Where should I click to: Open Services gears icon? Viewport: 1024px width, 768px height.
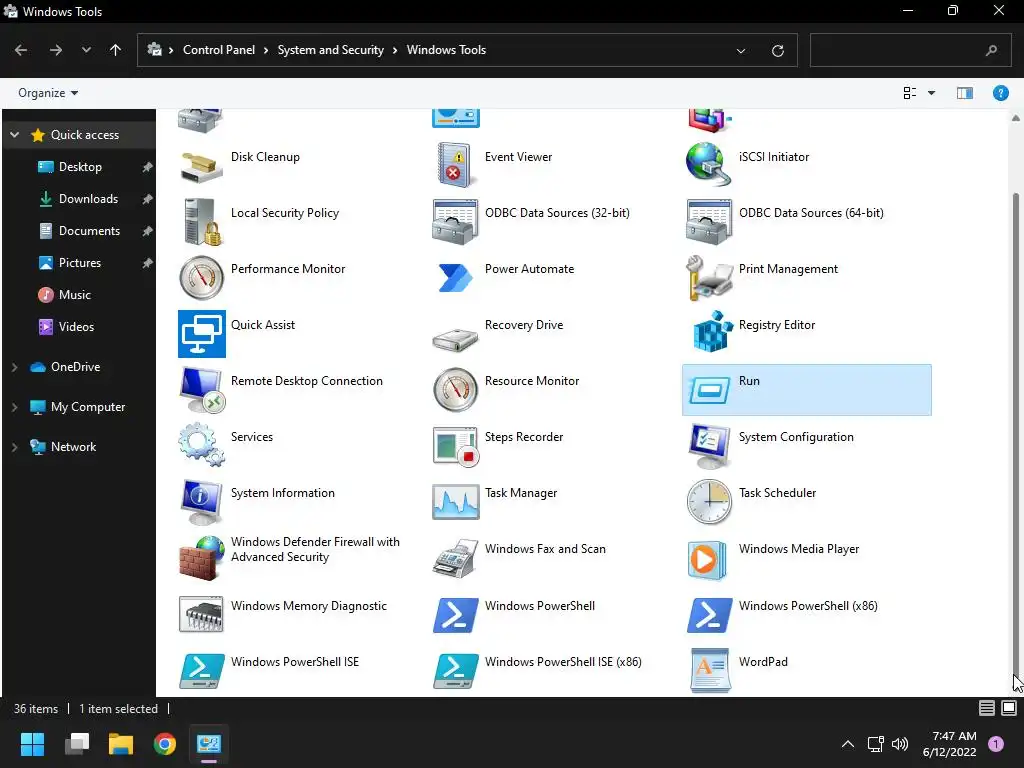point(201,445)
